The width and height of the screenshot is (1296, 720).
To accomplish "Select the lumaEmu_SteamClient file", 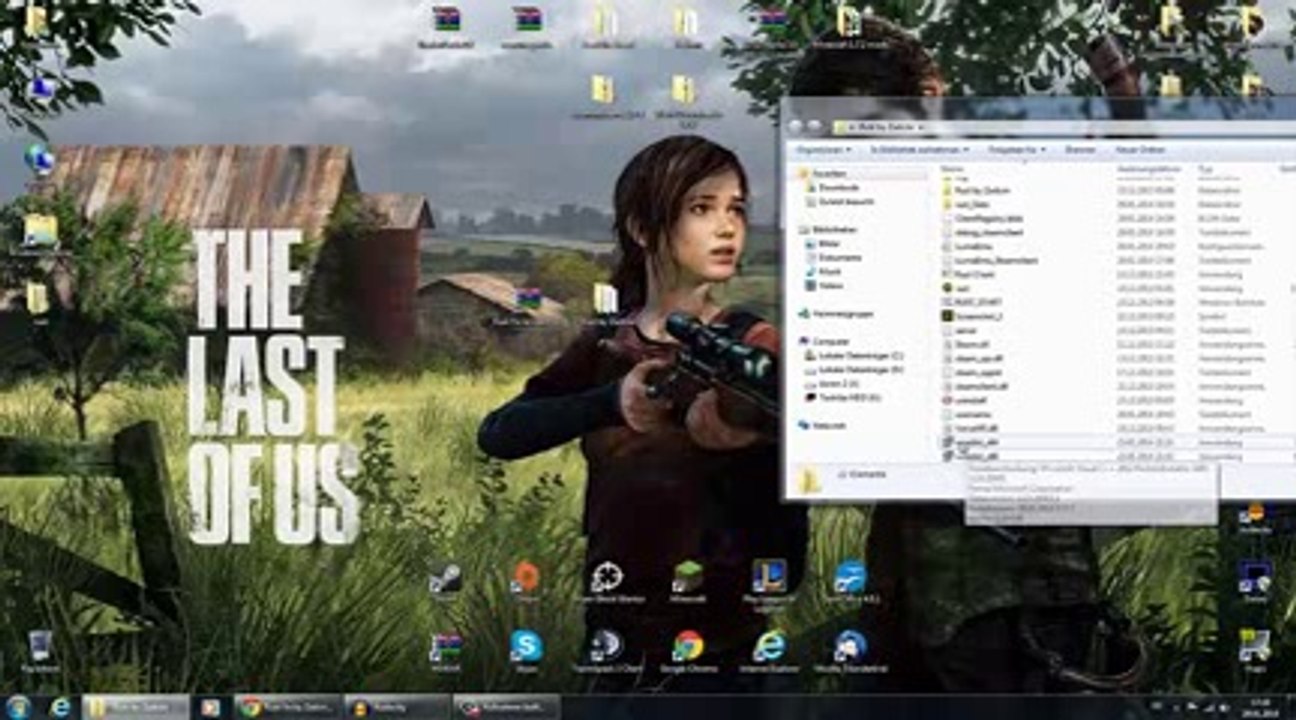I will (x=991, y=259).
